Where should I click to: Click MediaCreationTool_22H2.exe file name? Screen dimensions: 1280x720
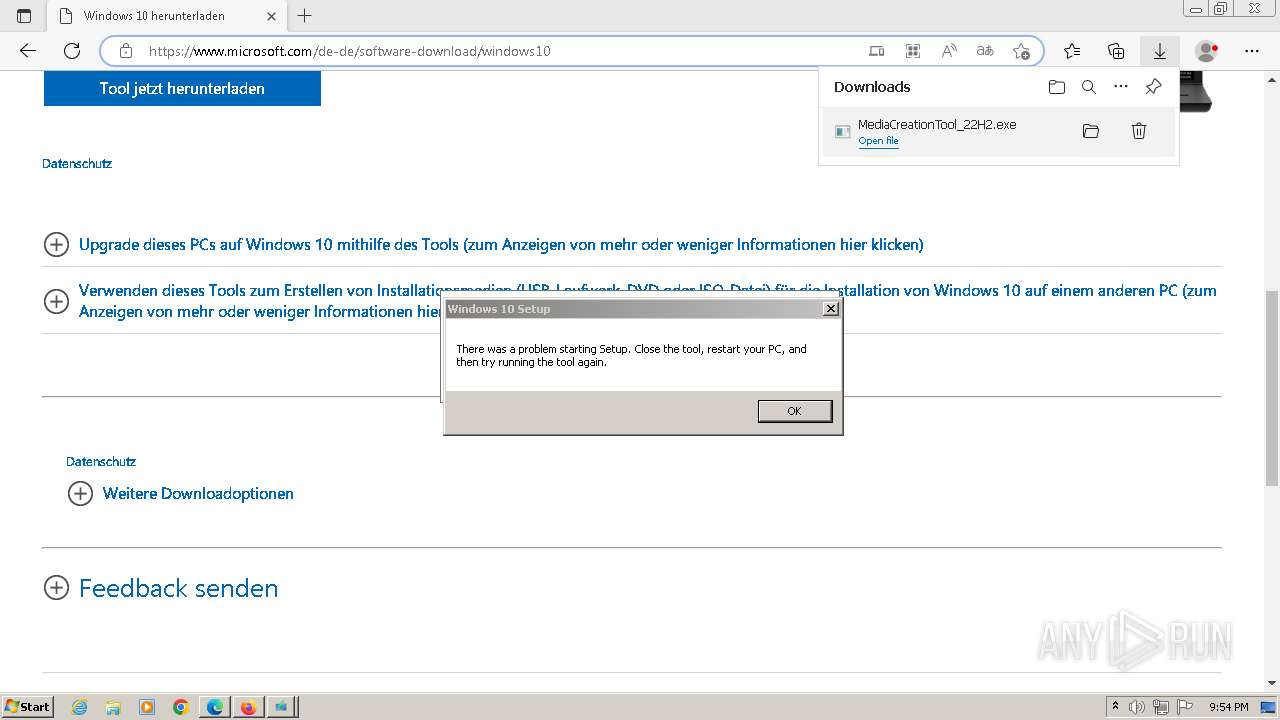click(937, 125)
